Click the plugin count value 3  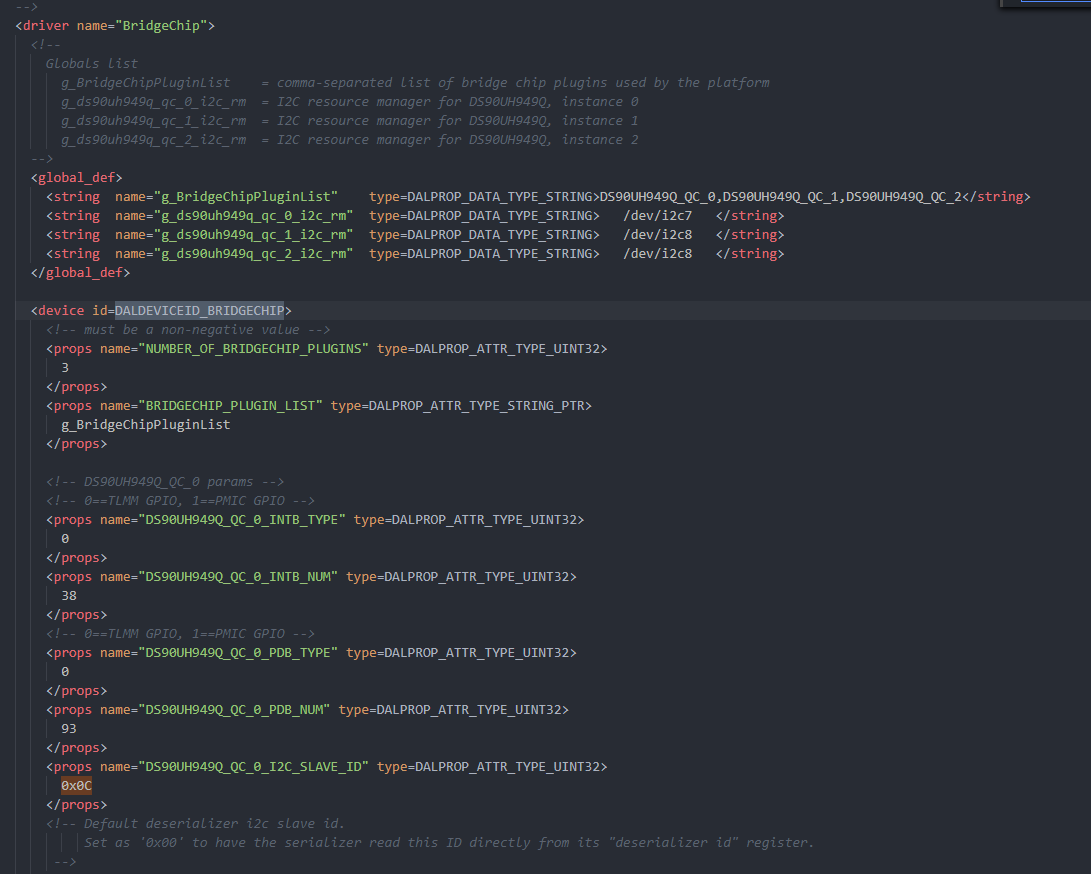tap(65, 367)
